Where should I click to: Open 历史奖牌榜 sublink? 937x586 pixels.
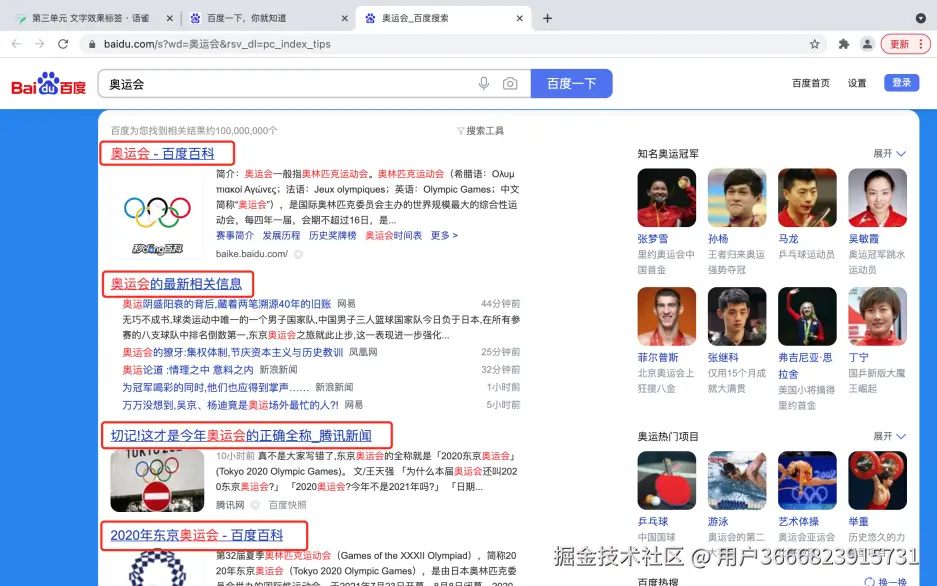(333, 235)
